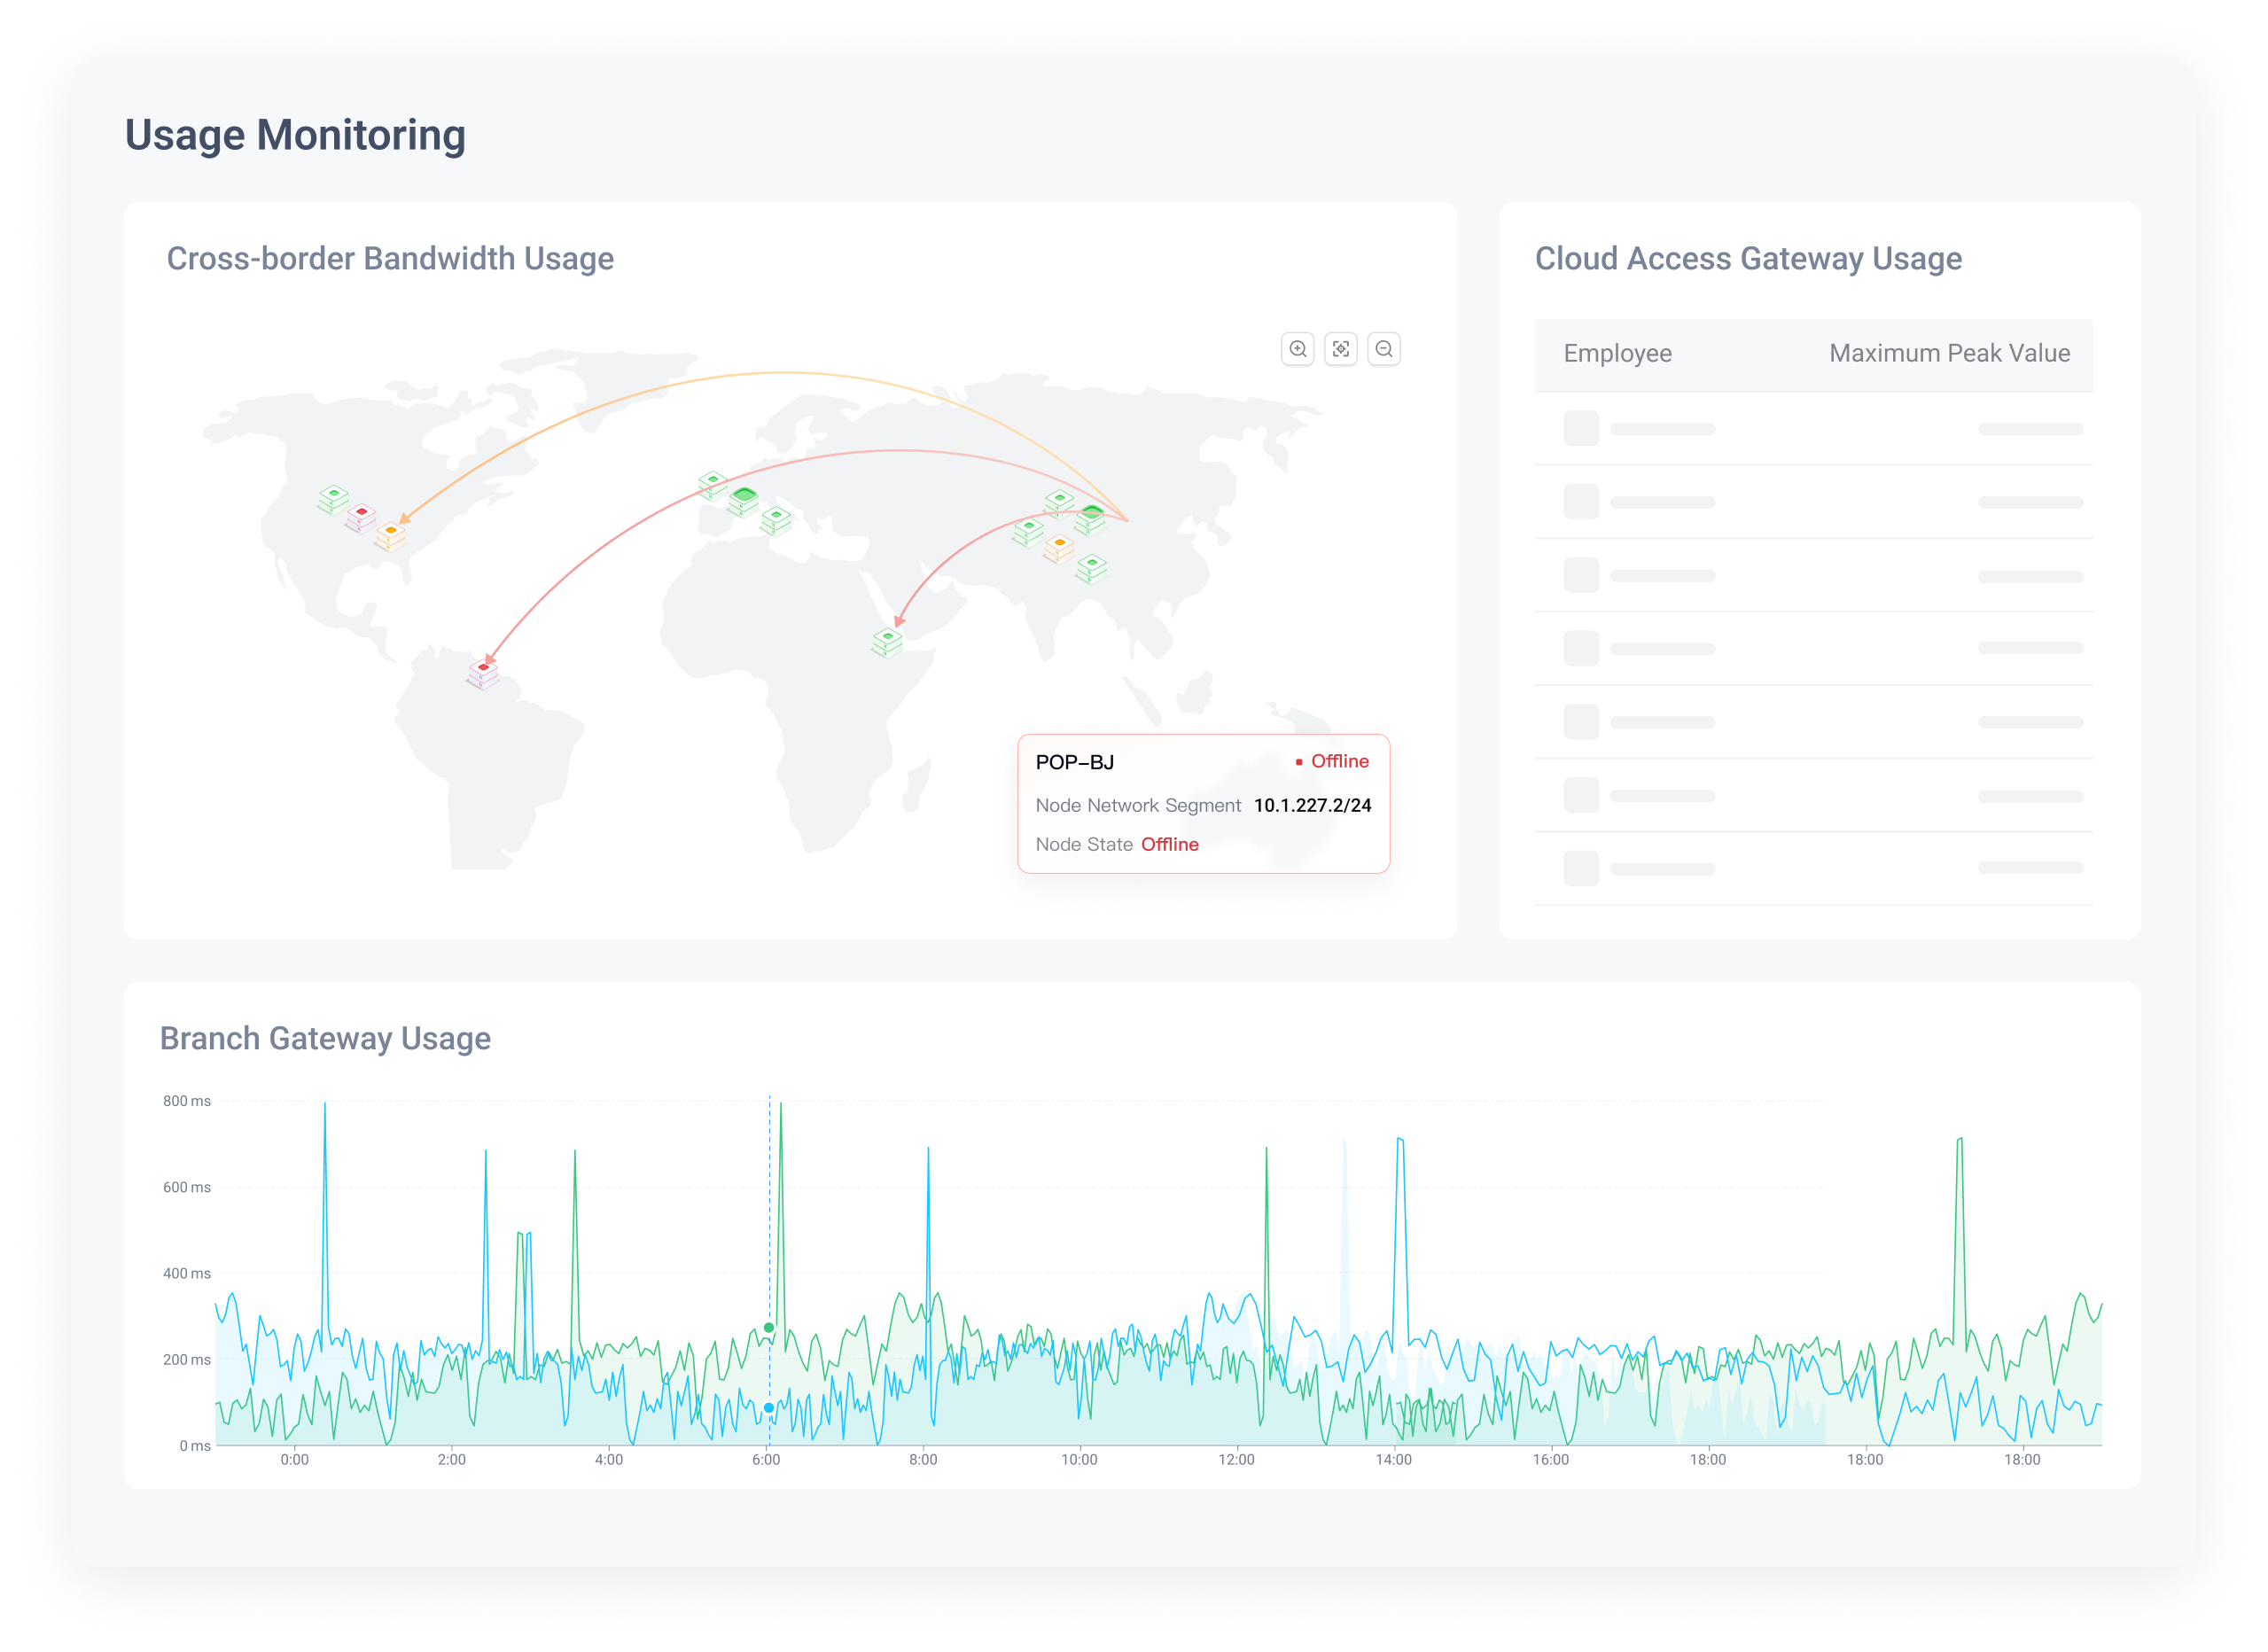Select the westernmost green node in Asia
The width and height of the screenshot is (2268, 1652).
(1028, 530)
